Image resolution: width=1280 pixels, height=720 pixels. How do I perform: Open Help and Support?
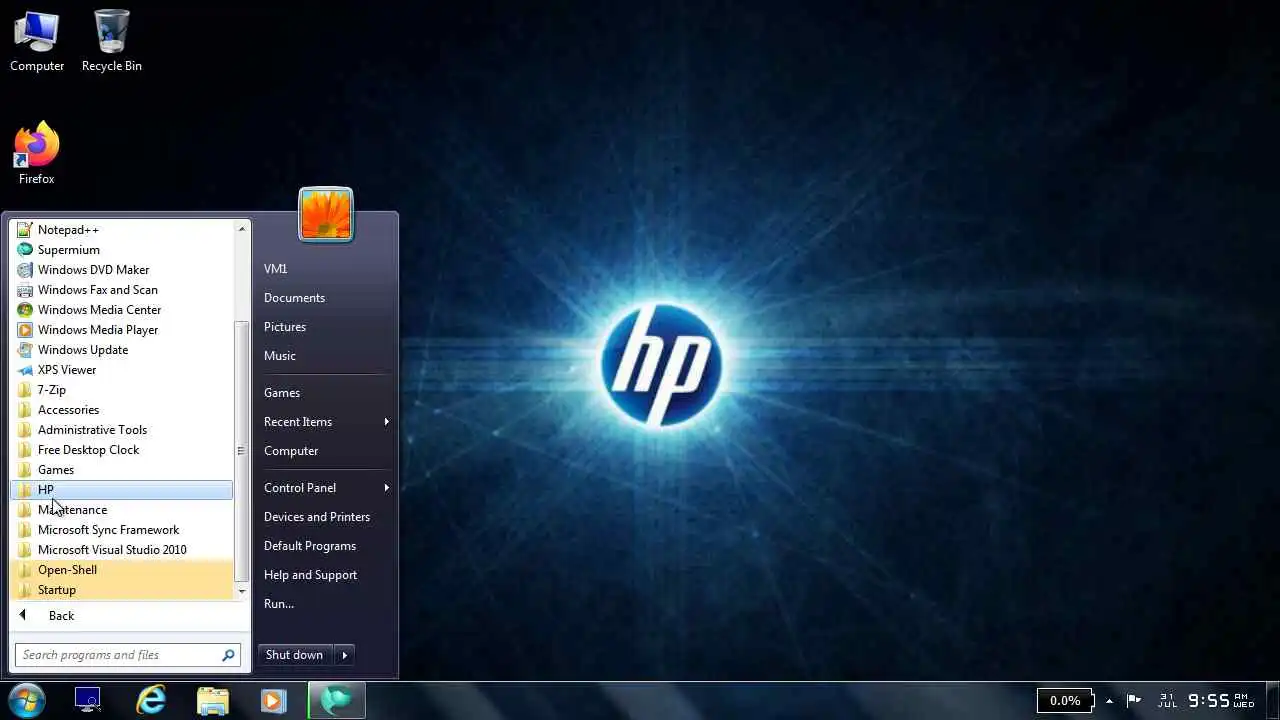point(310,575)
